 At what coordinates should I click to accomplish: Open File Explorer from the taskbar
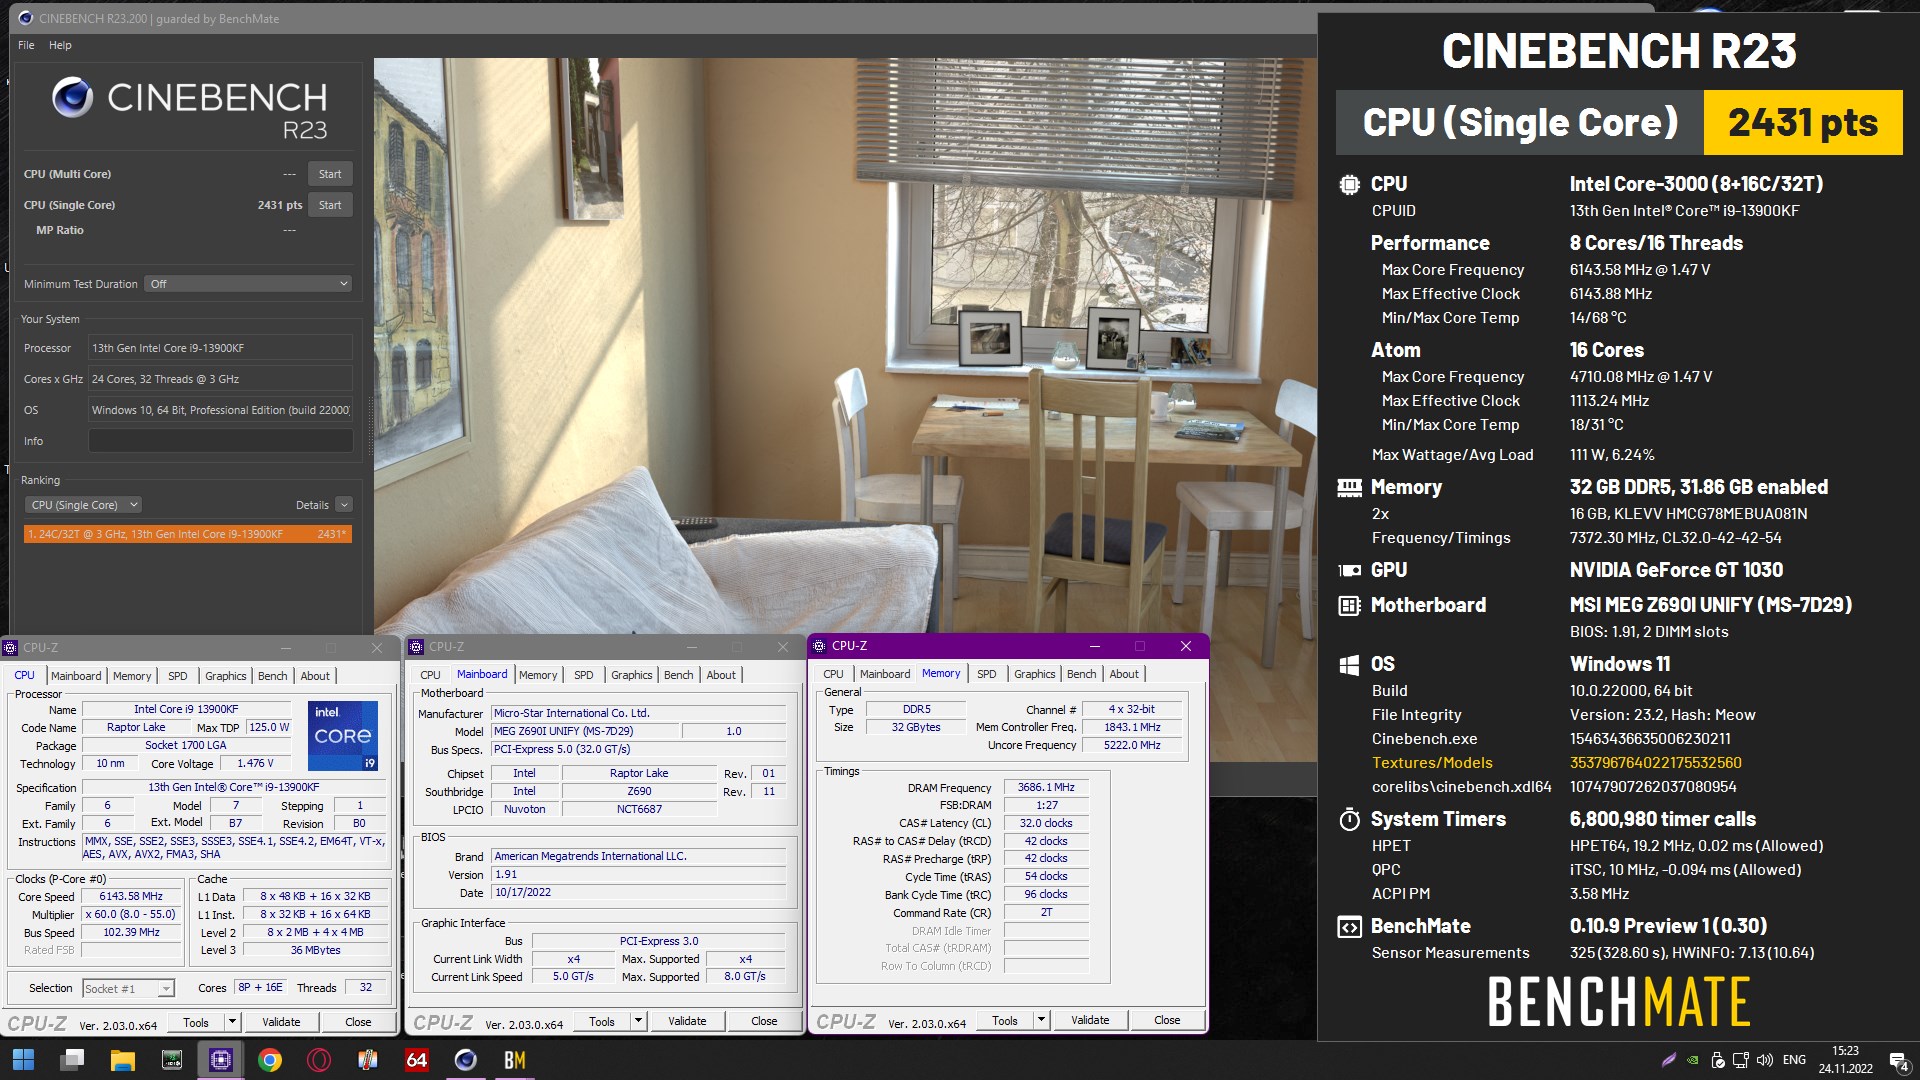tap(122, 1060)
